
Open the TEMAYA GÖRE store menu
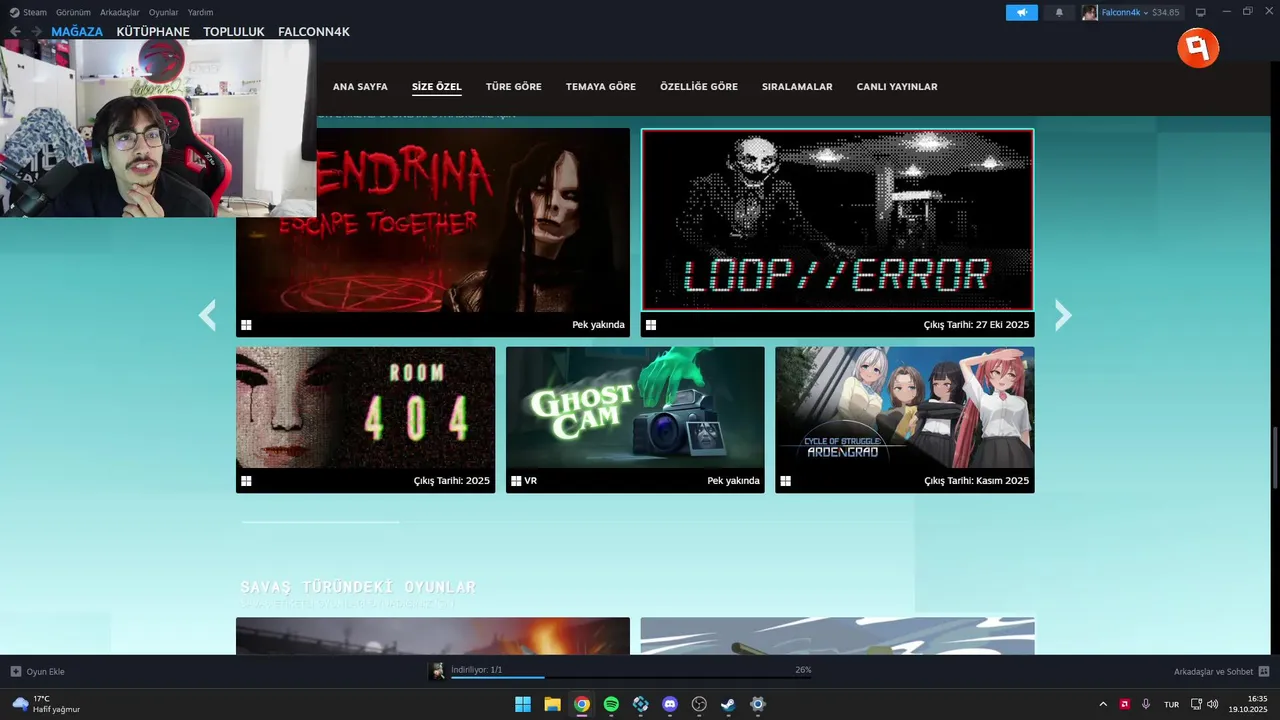(x=601, y=87)
